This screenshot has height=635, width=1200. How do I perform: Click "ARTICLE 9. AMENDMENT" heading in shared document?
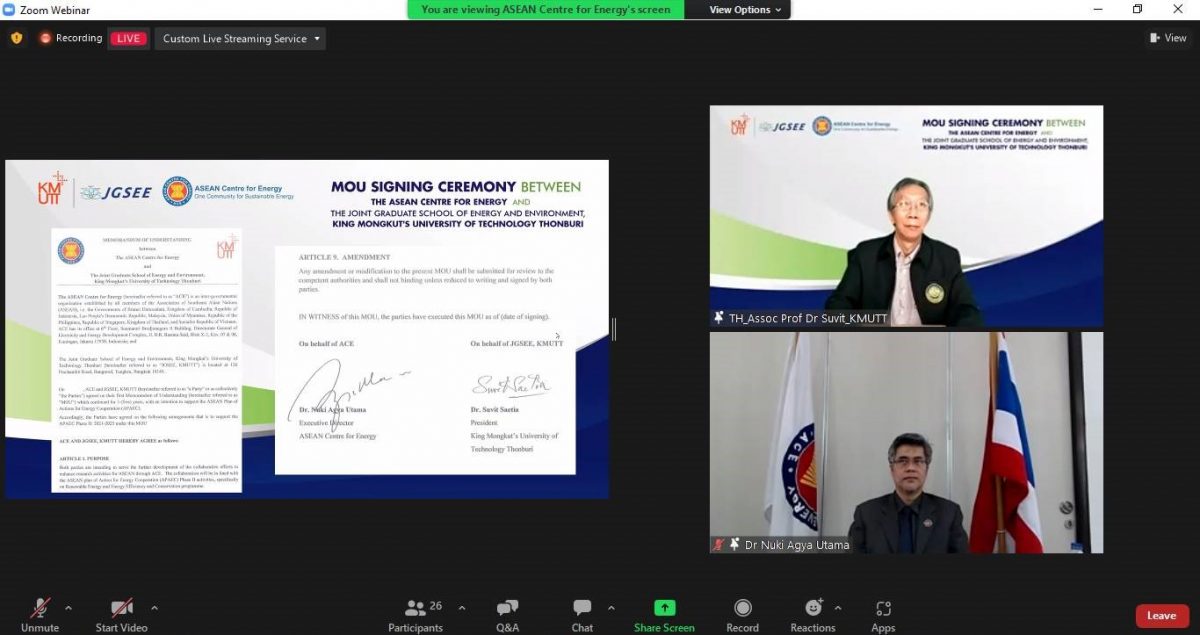click(344, 257)
